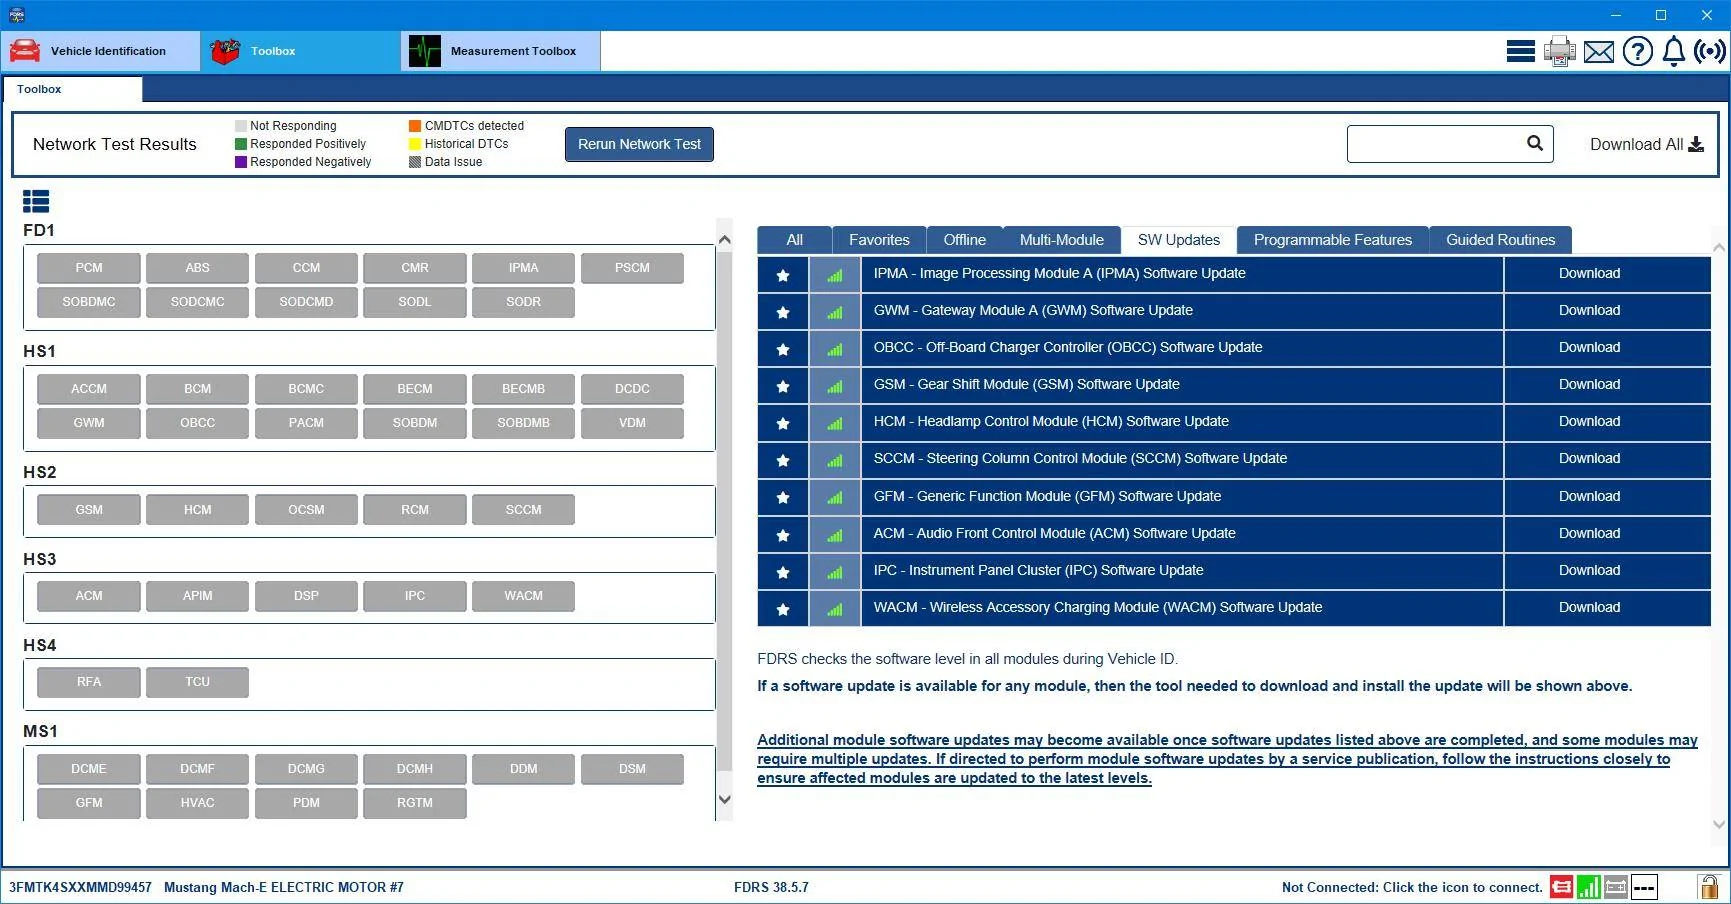Select the TCU module button
Image resolution: width=1731 pixels, height=904 pixels.
pyautogui.click(x=197, y=682)
